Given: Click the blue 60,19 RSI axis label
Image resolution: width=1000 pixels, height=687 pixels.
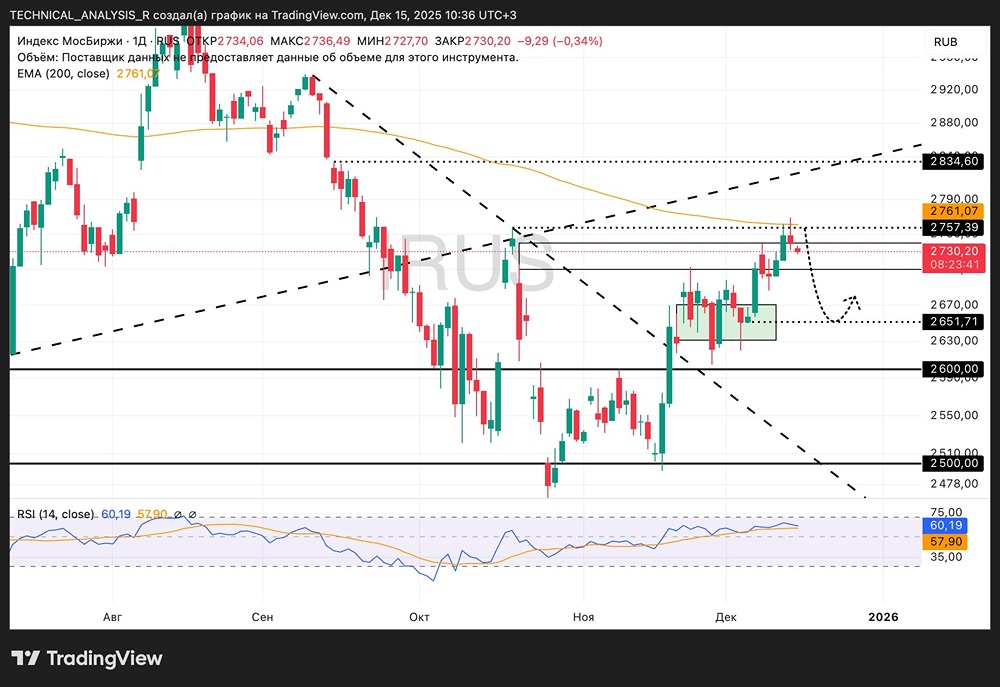Looking at the screenshot, I should 946,526.
